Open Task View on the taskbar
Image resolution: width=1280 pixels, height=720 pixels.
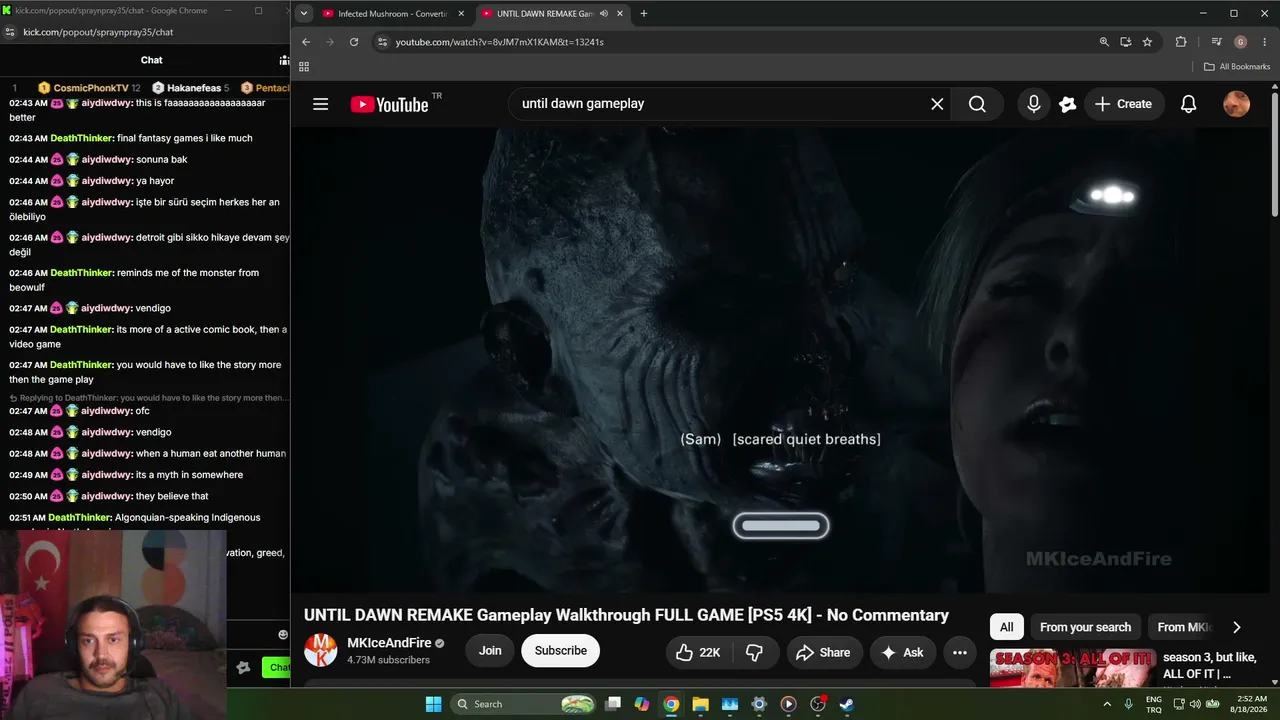613,704
